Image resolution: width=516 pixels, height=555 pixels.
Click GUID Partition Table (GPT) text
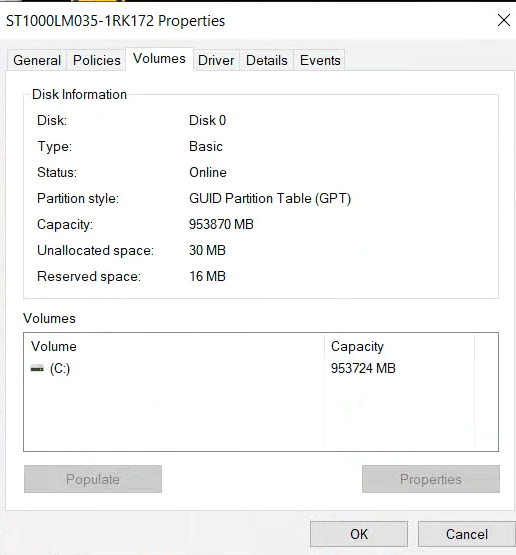270,199
